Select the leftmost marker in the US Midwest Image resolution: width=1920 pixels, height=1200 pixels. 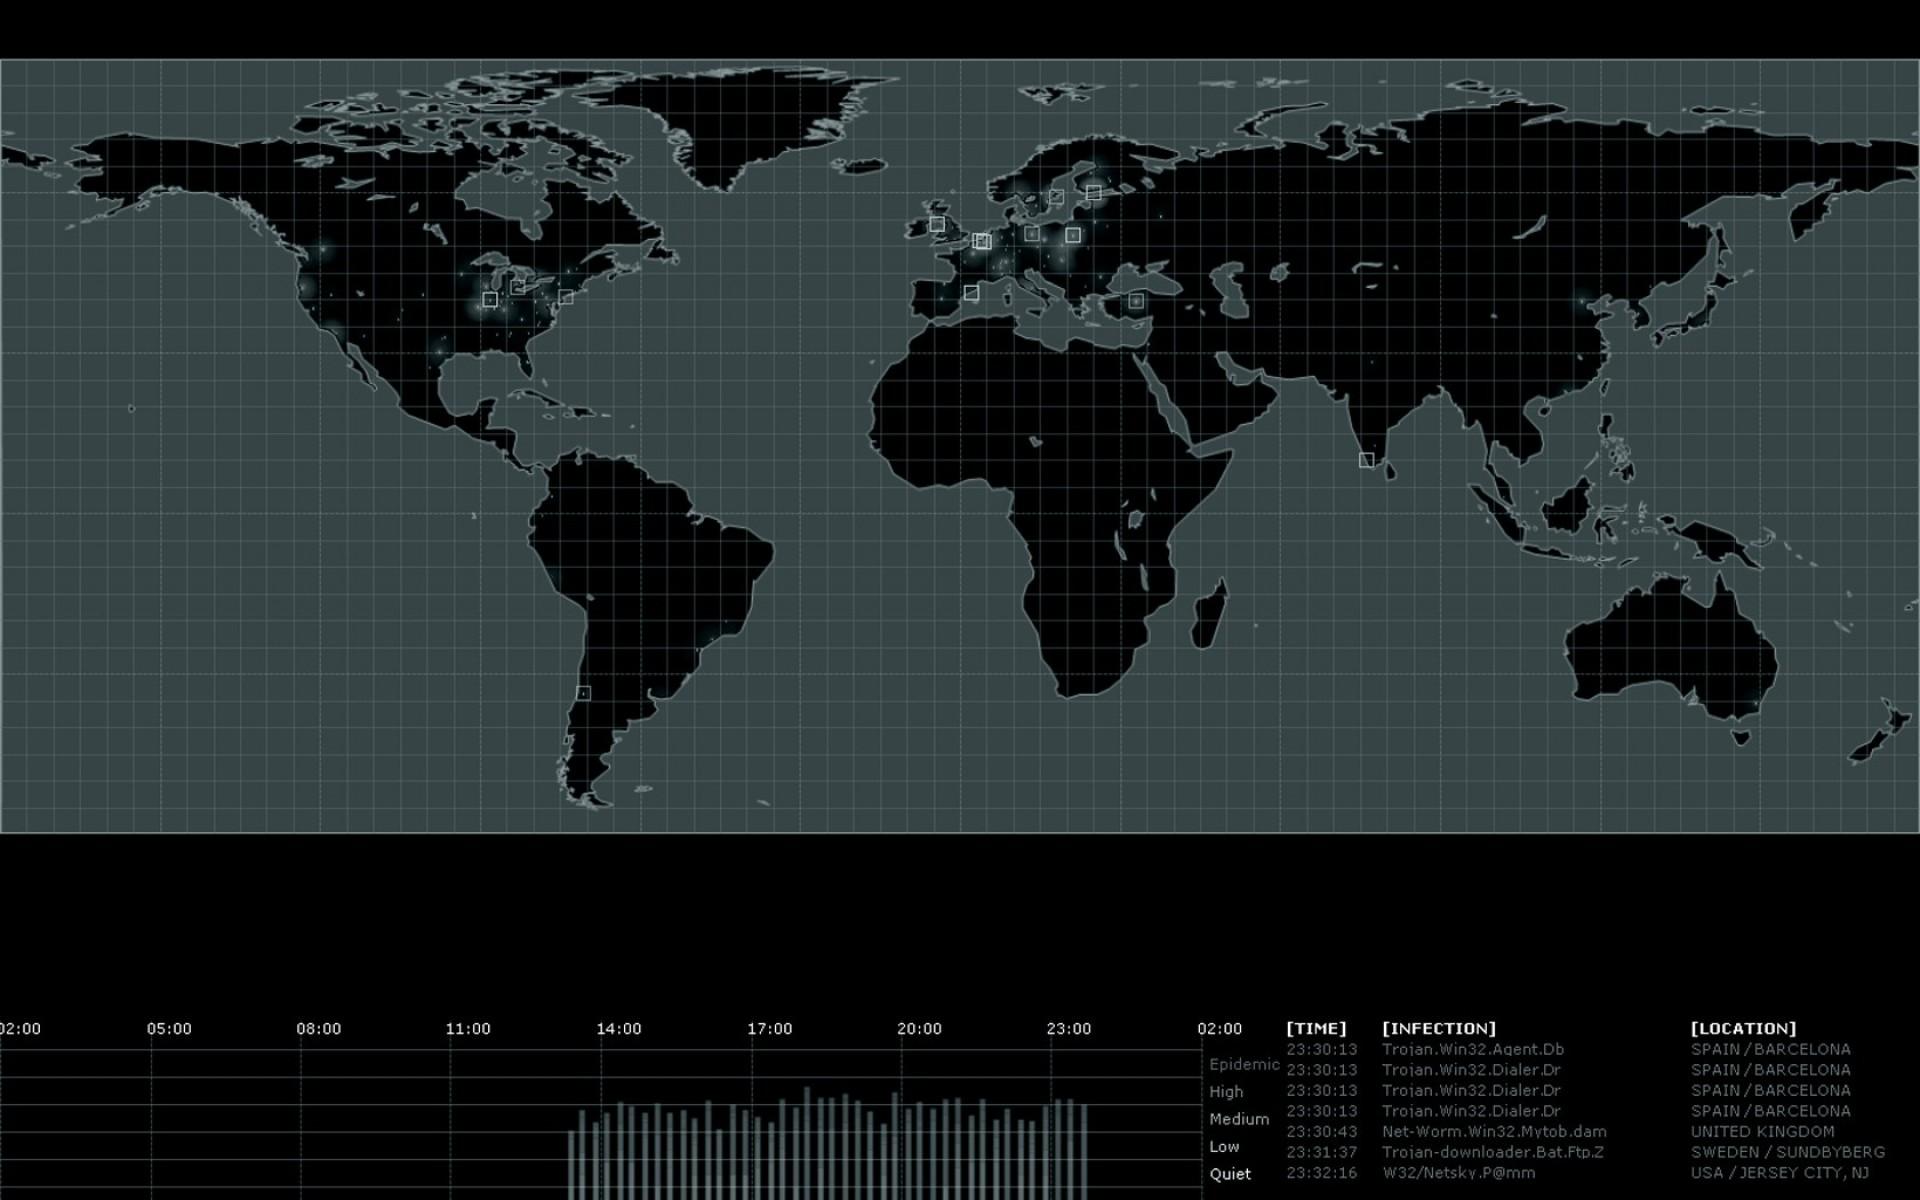(x=490, y=299)
